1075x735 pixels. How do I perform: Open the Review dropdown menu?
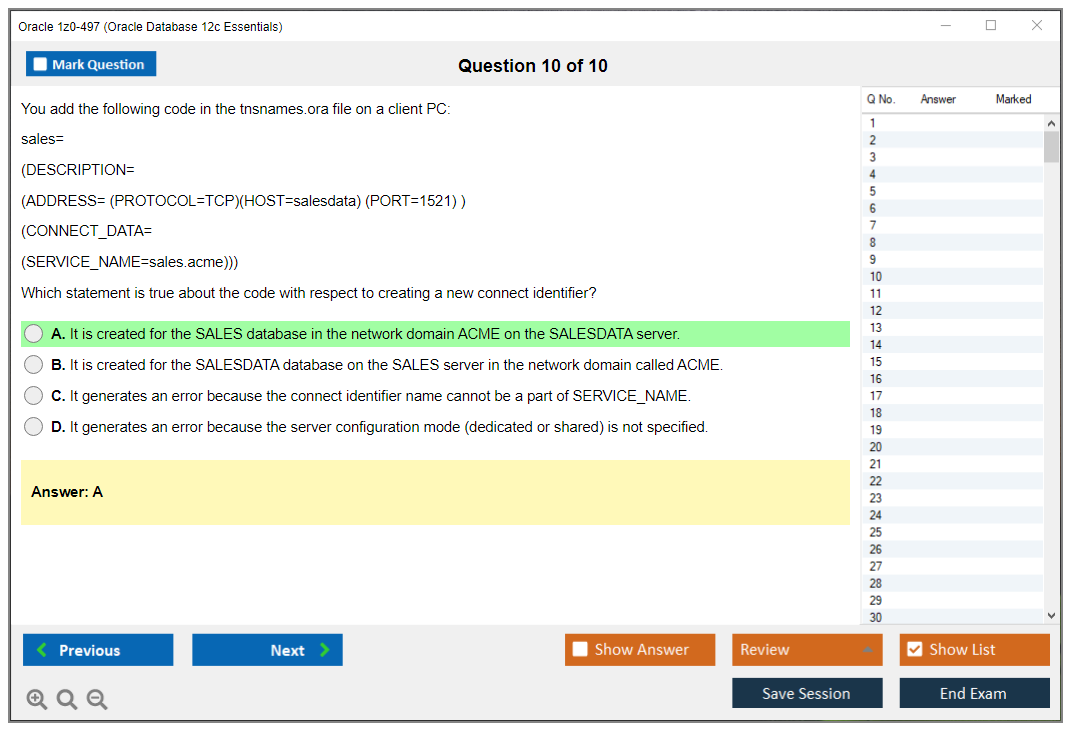coord(807,650)
